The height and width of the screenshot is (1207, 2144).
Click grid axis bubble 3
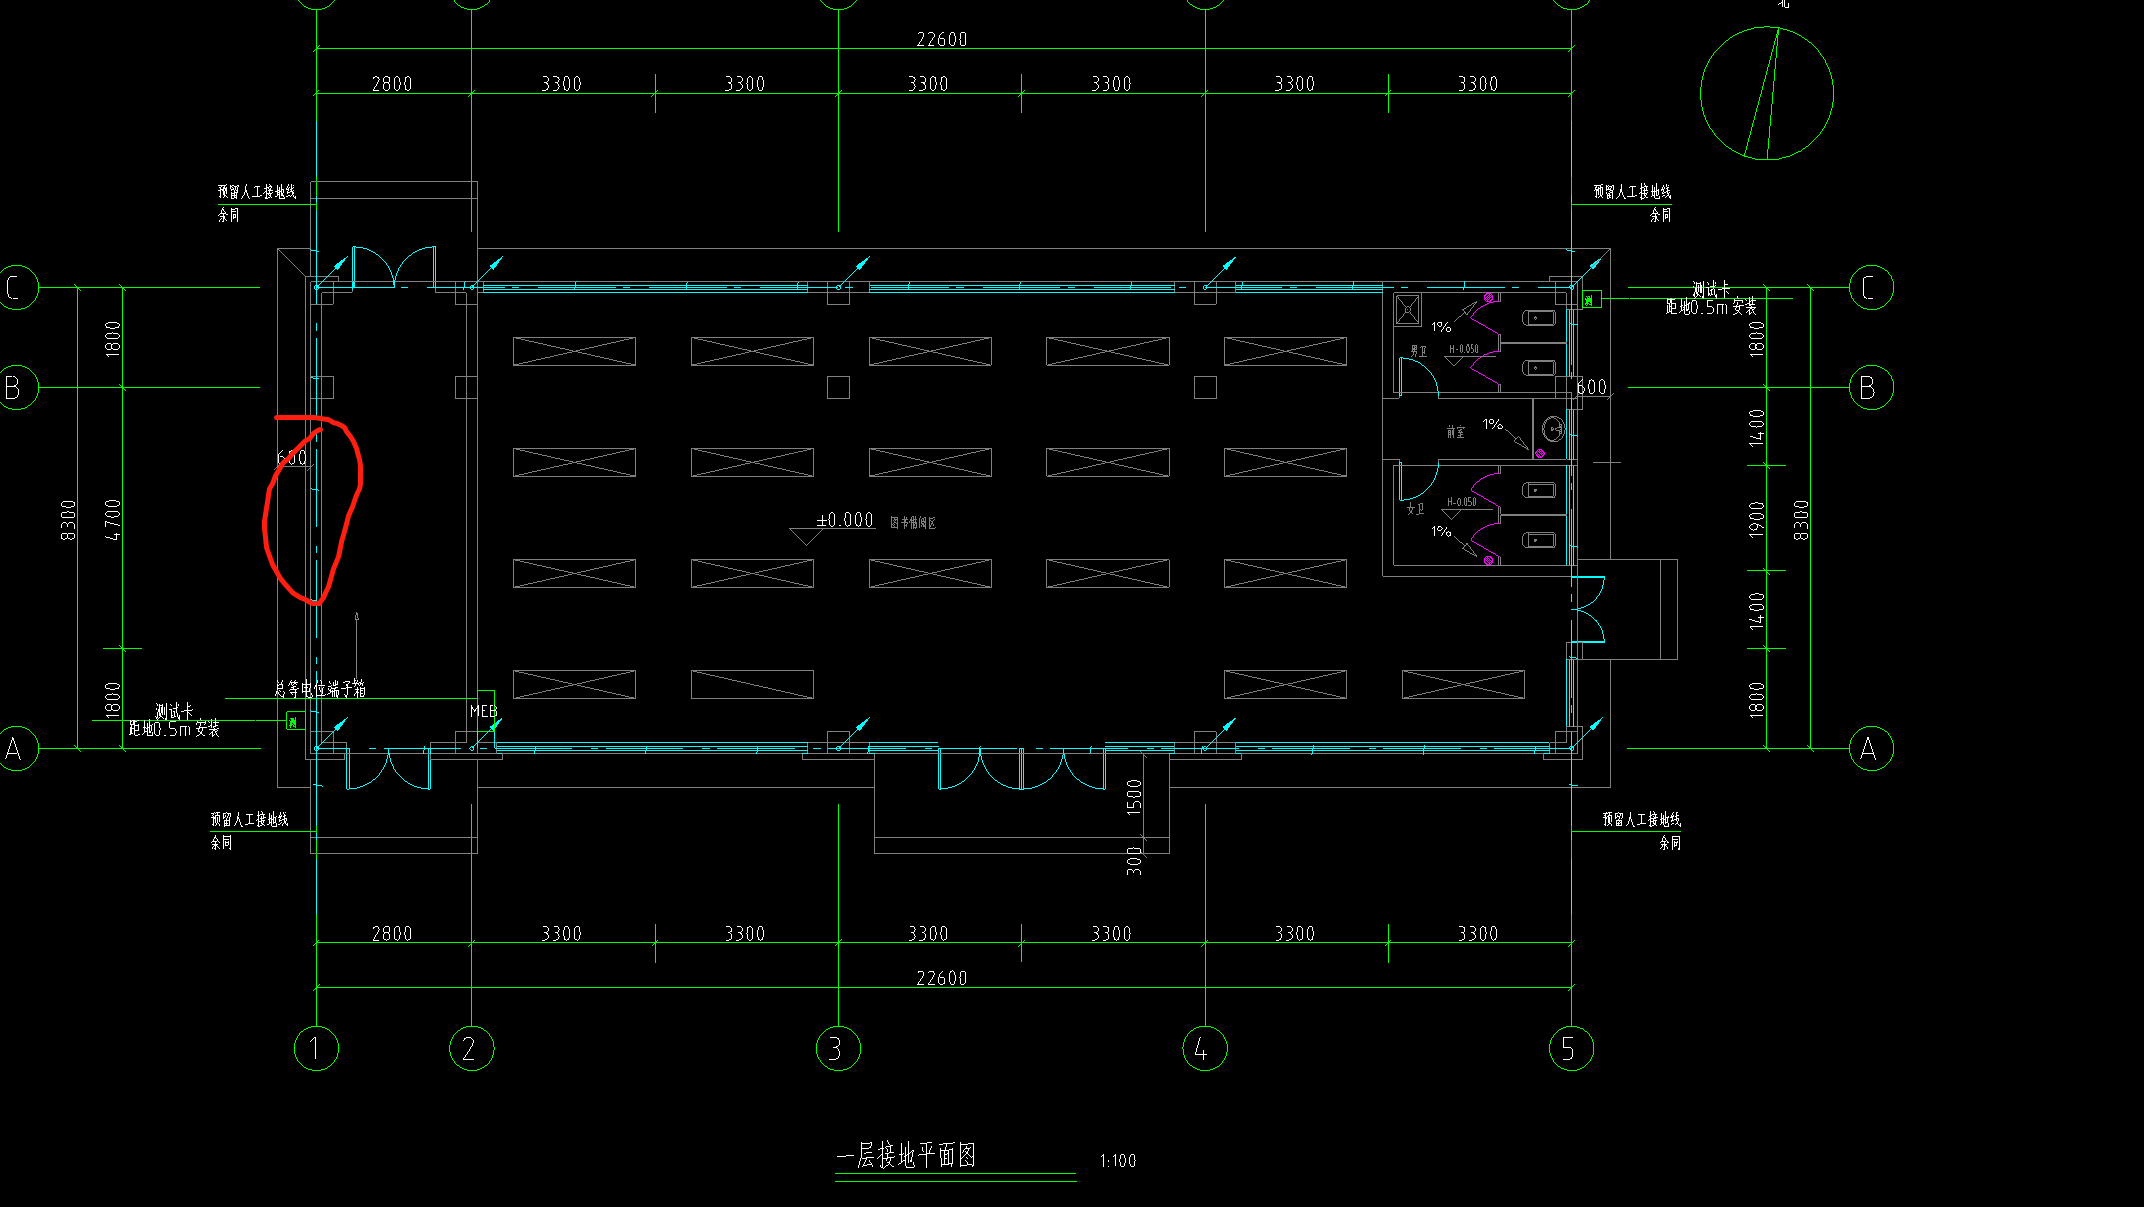coord(838,1048)
